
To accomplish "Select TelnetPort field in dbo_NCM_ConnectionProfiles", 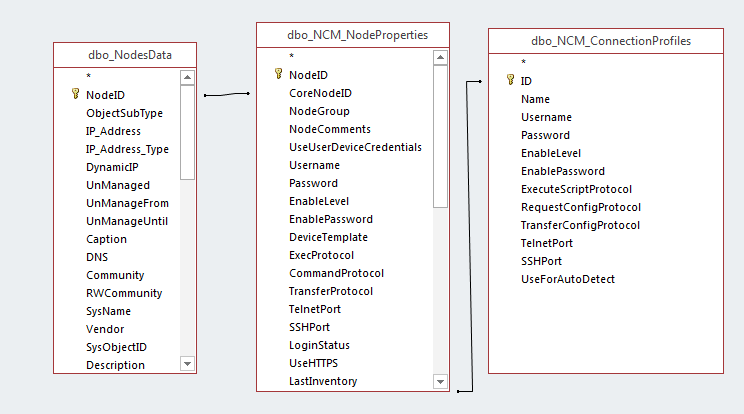I will tap(547, 244).
